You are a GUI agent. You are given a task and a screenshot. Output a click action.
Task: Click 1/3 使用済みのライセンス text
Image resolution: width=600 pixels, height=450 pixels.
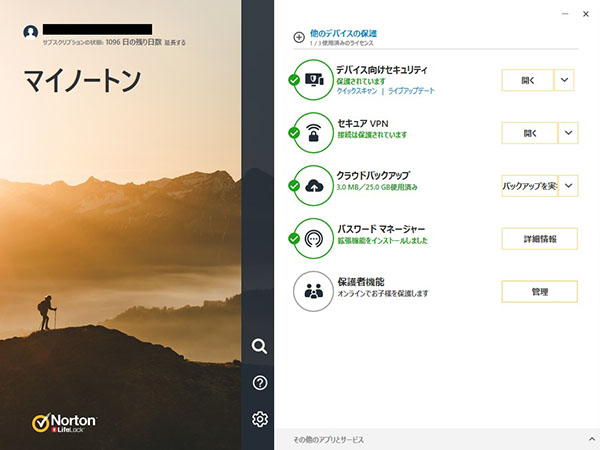pyautogui.click(x=341, y=43)
